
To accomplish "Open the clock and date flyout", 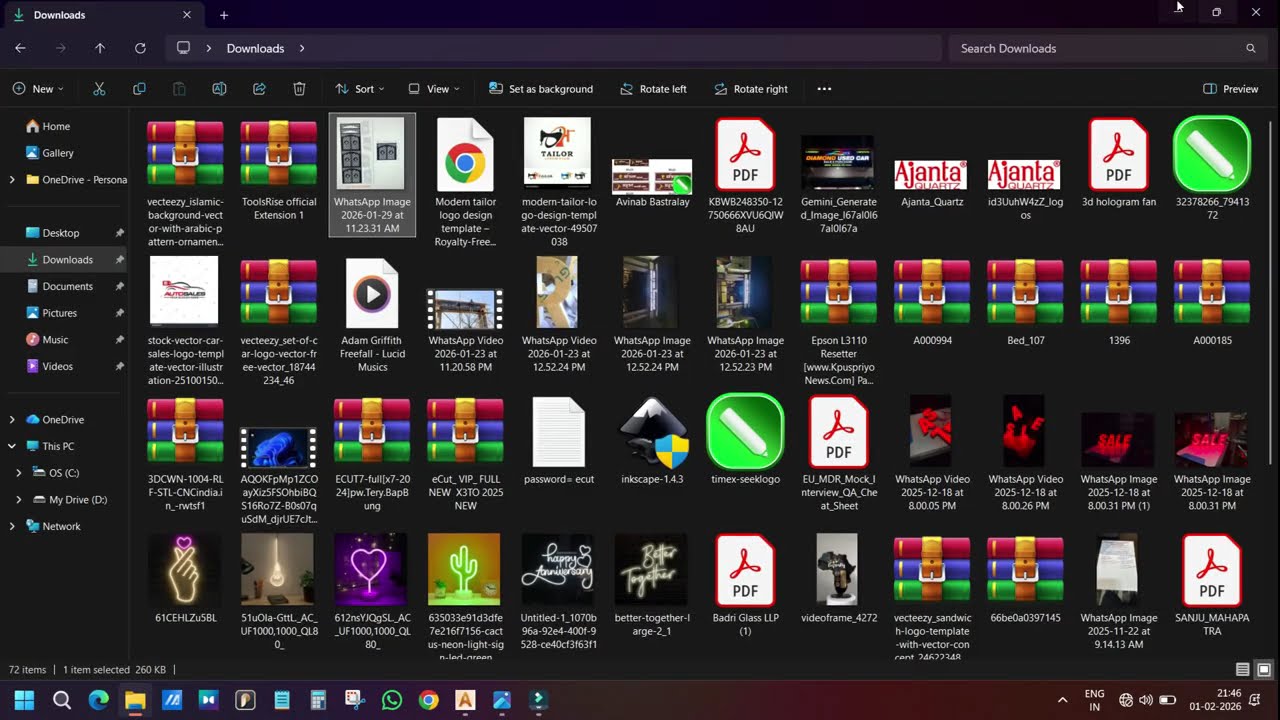I will (1215, 700).
